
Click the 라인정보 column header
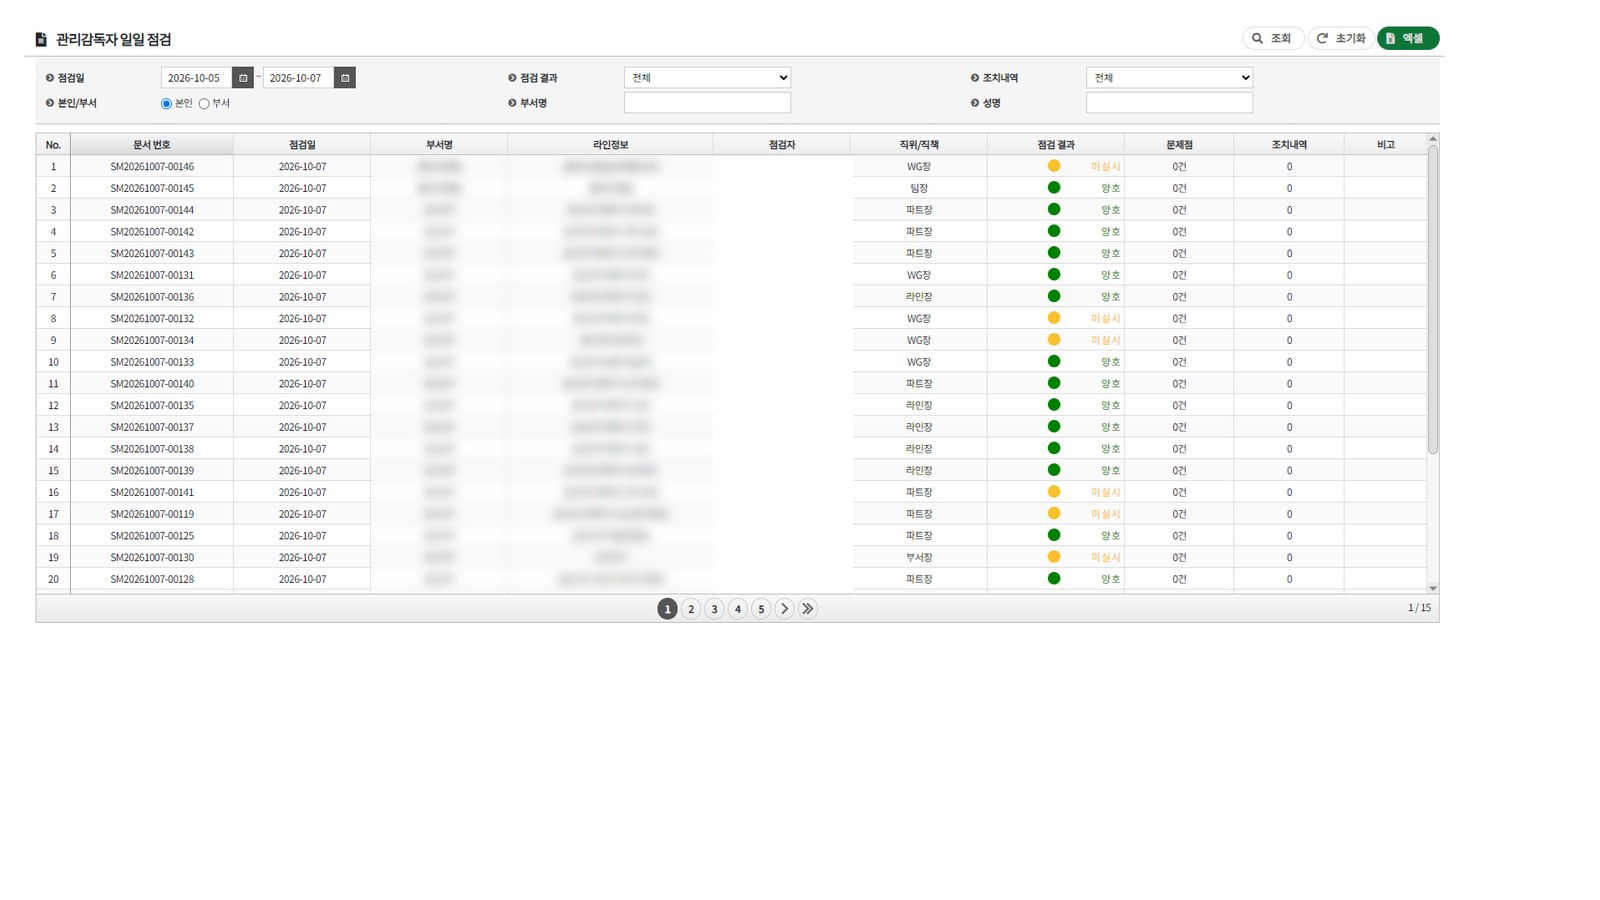click(610, 145)
